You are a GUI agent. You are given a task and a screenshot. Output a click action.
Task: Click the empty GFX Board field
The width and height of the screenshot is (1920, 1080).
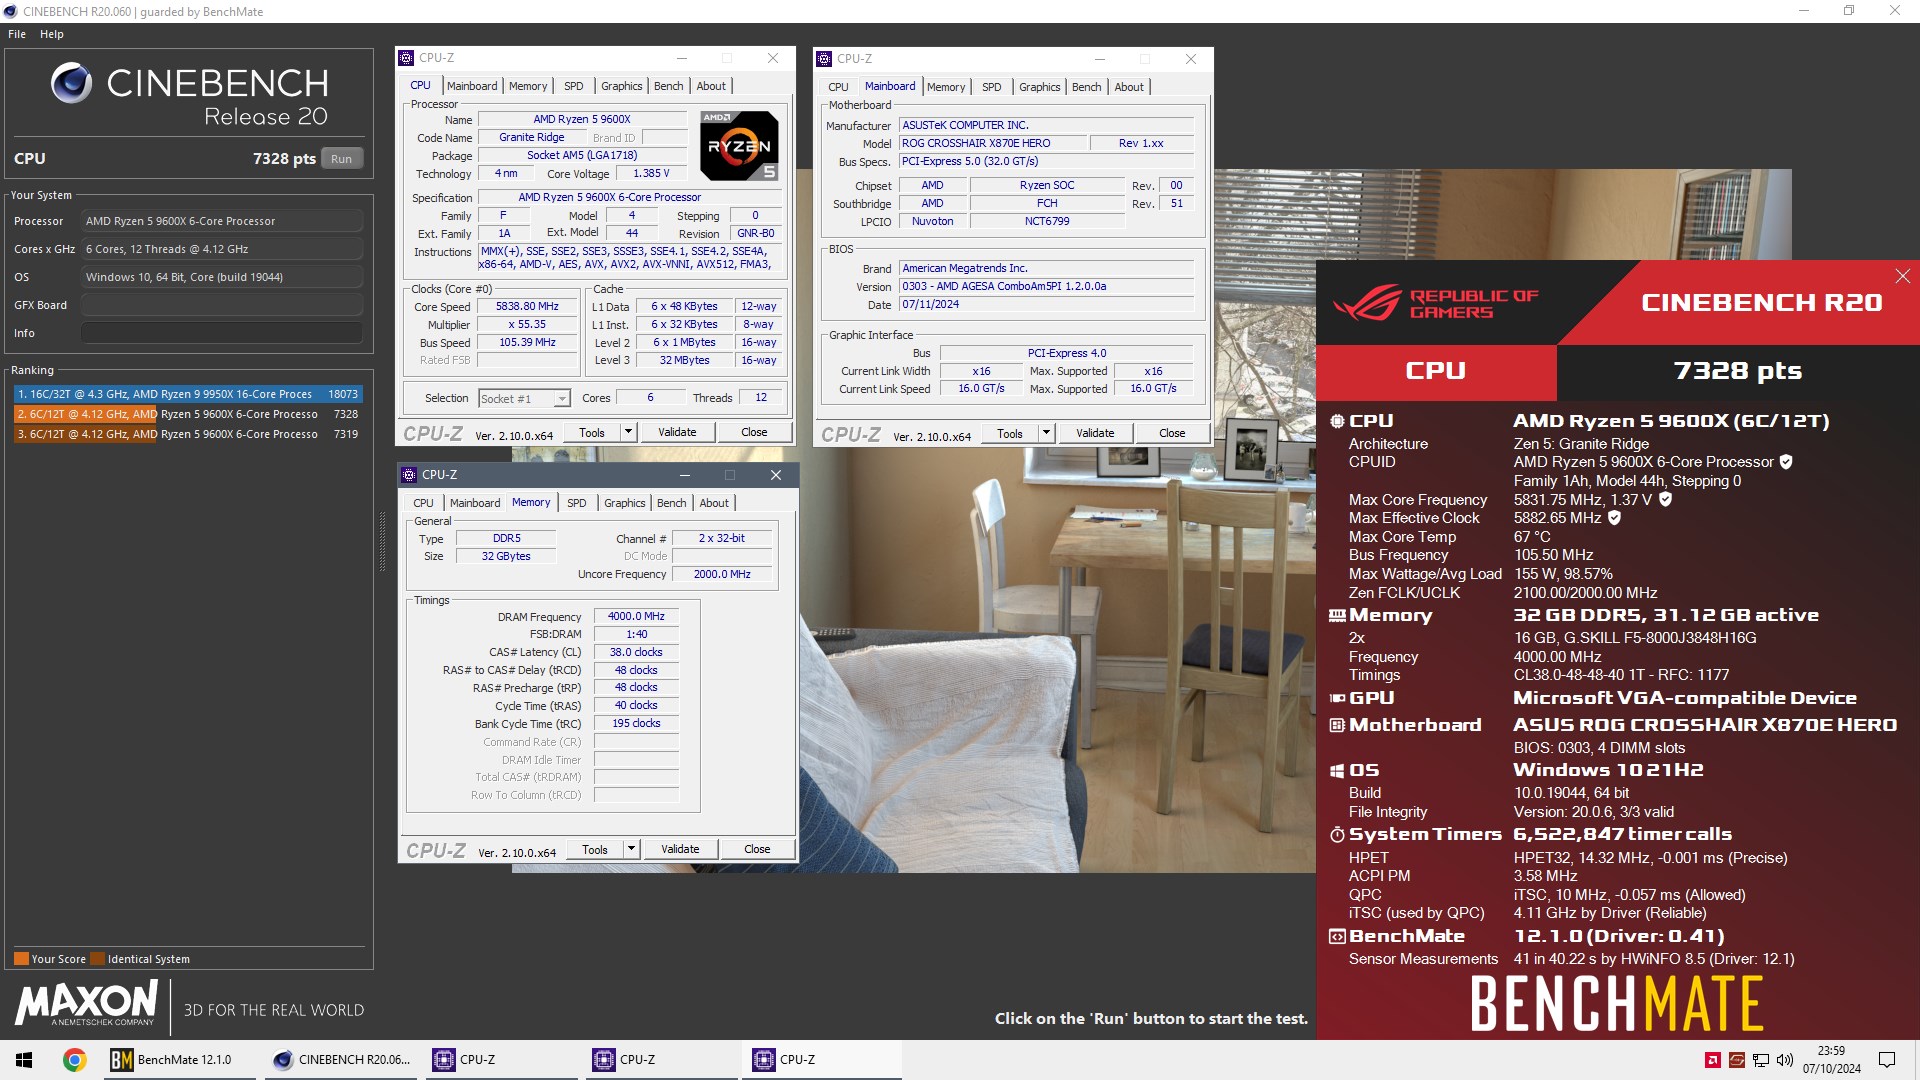(222, 305)
